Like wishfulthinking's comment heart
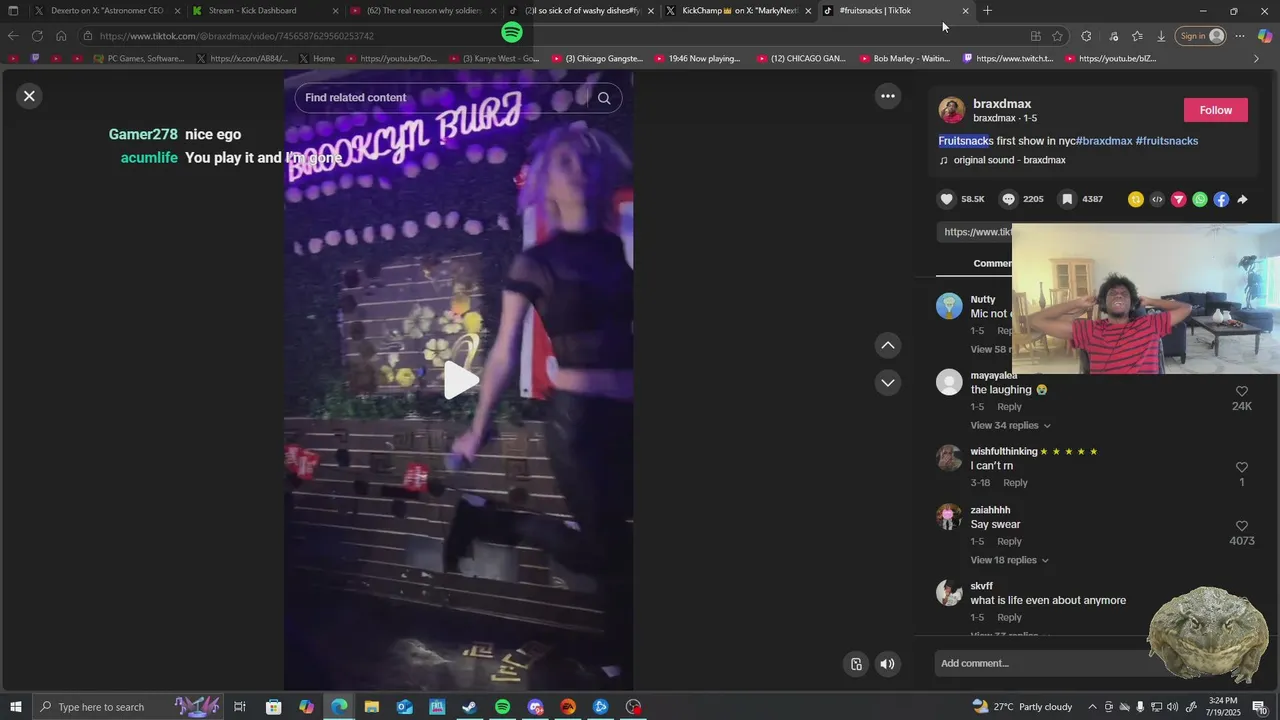1280x720 pixels. tap(1242, 467)
